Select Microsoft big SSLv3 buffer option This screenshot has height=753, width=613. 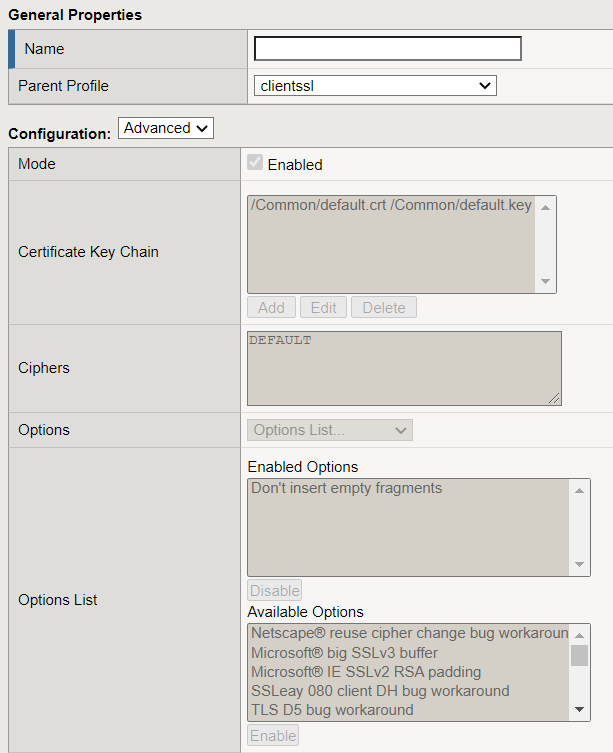point(409,653)
